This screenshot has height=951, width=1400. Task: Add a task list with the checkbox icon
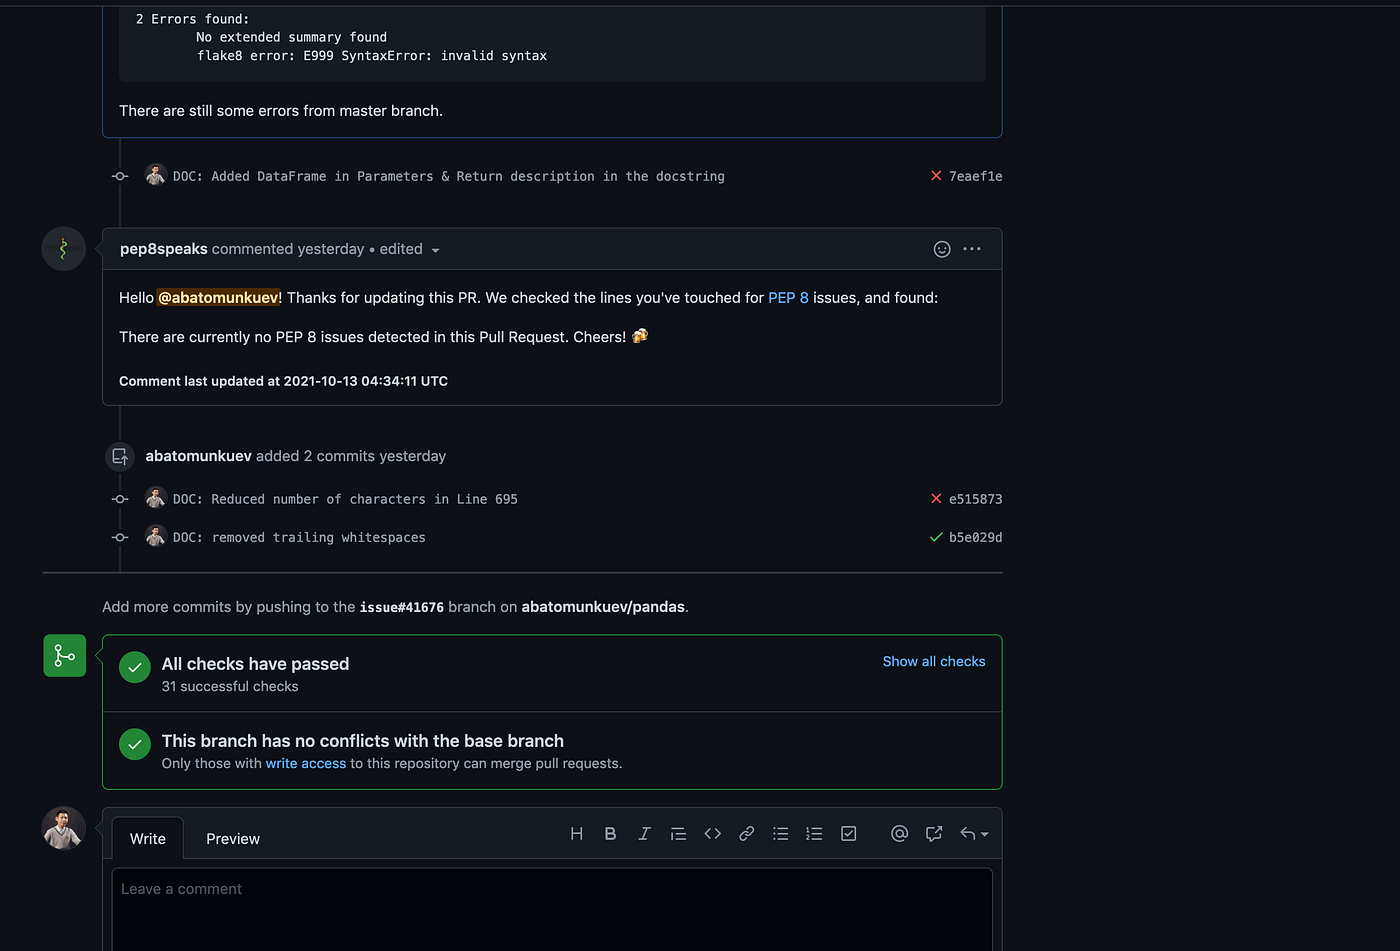tap(849, 833)
